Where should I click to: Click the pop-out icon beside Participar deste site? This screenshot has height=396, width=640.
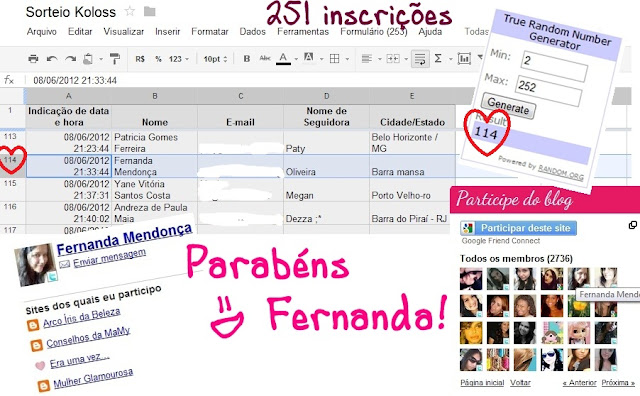(632, 225)
